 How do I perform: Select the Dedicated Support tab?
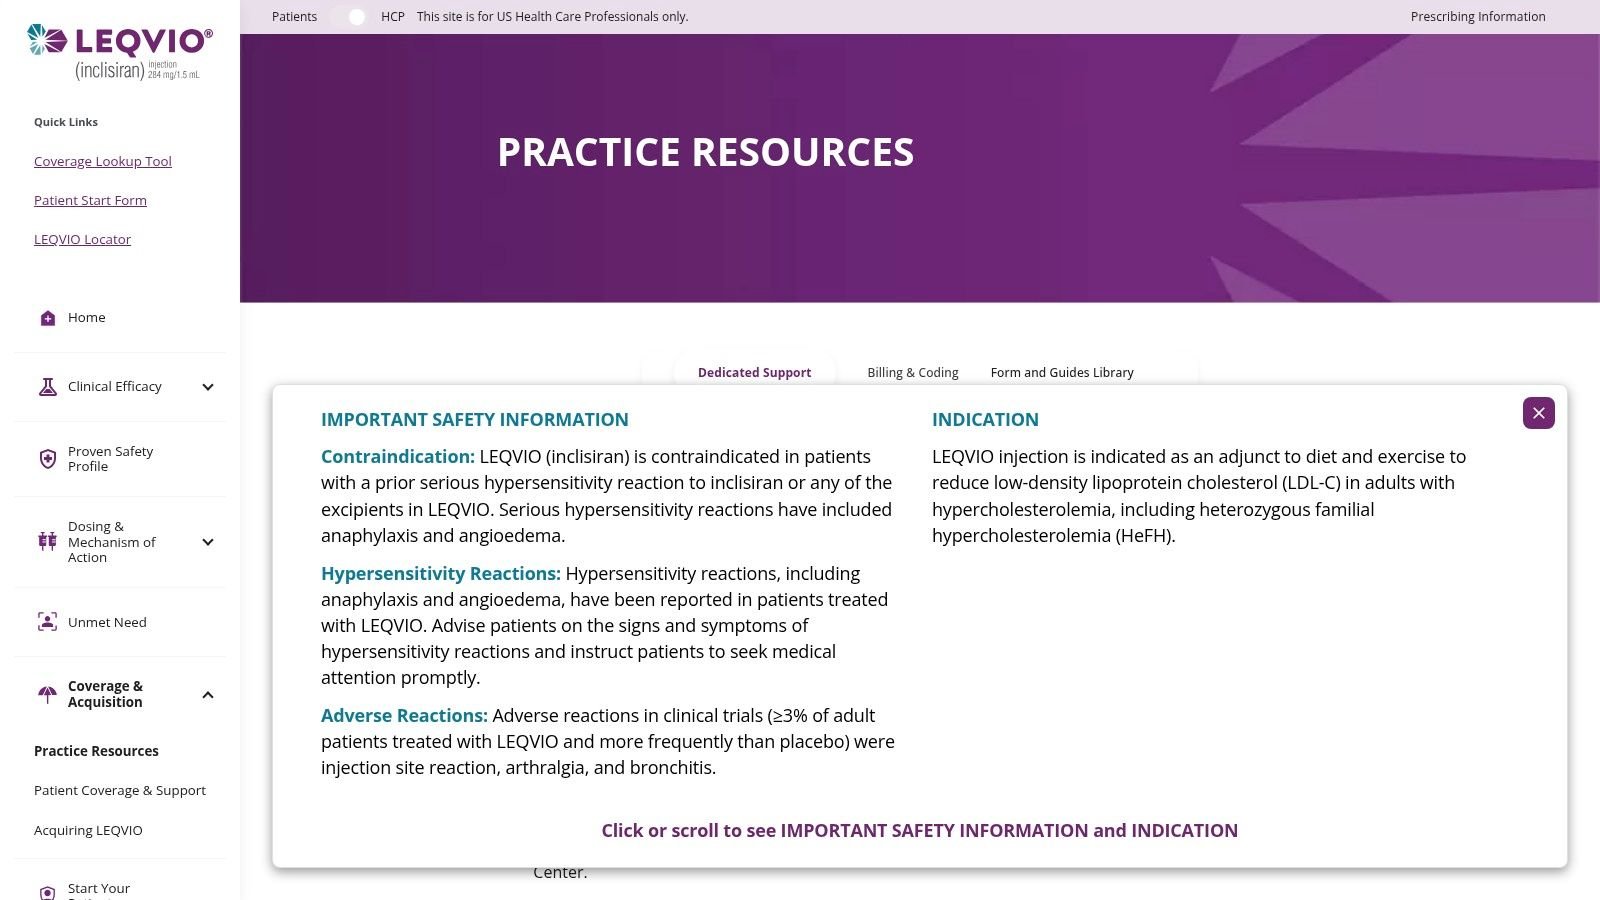pos(754,373)
